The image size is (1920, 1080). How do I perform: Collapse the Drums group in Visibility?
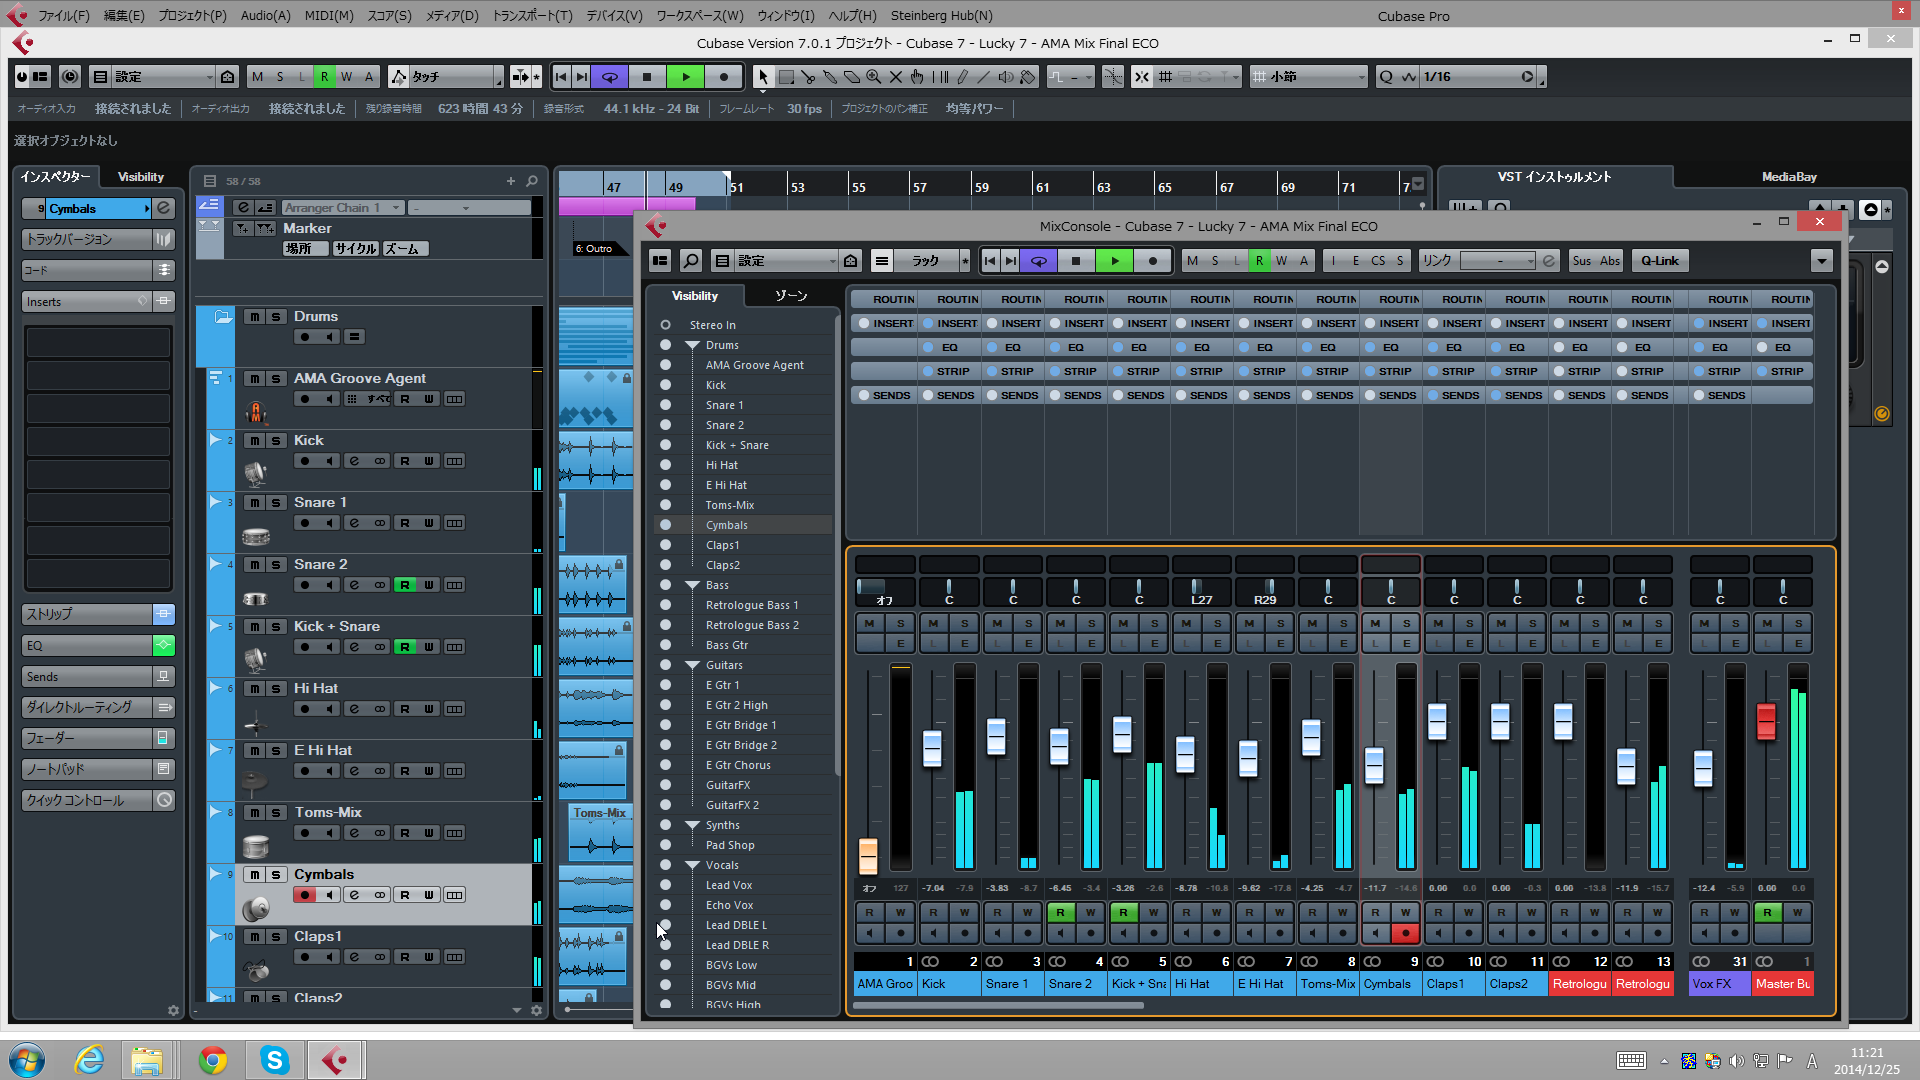pos(692,345)
